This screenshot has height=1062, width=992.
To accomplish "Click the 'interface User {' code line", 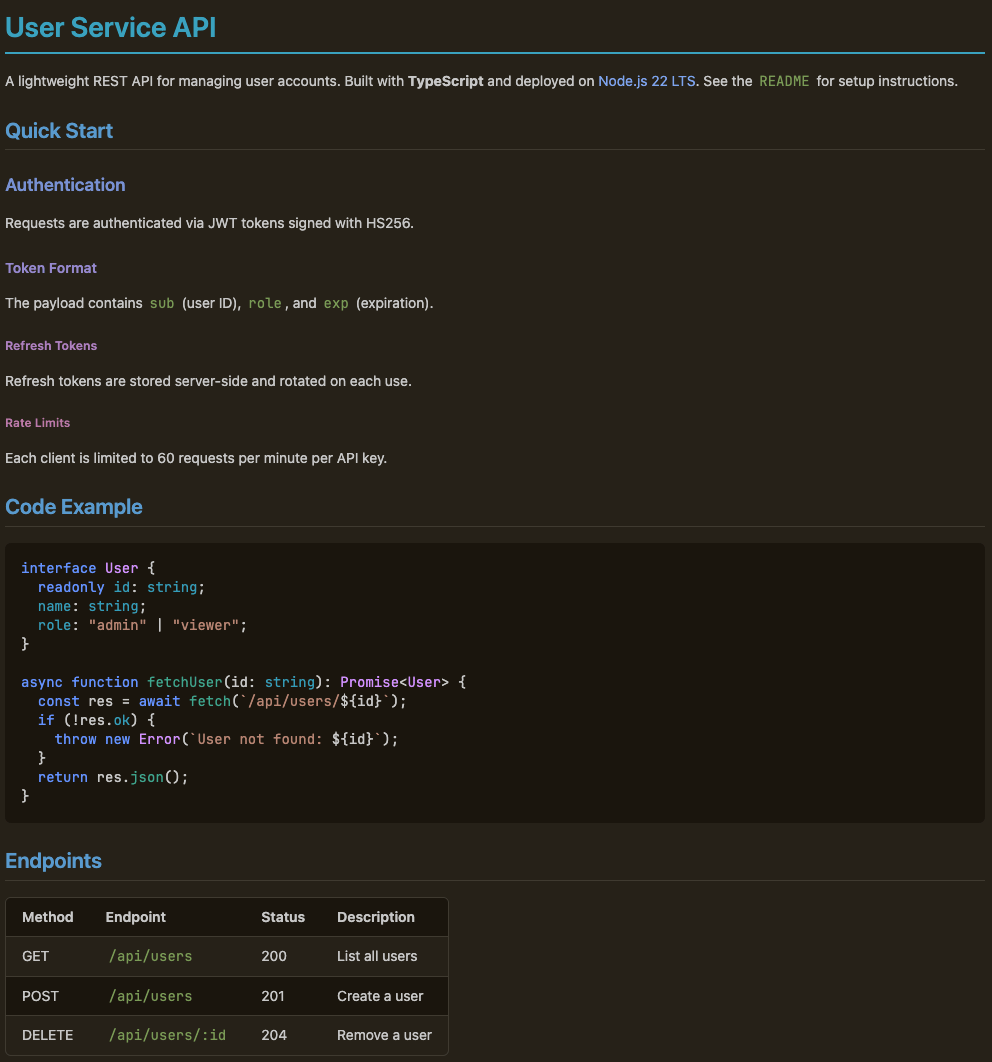I will point(88,568).
